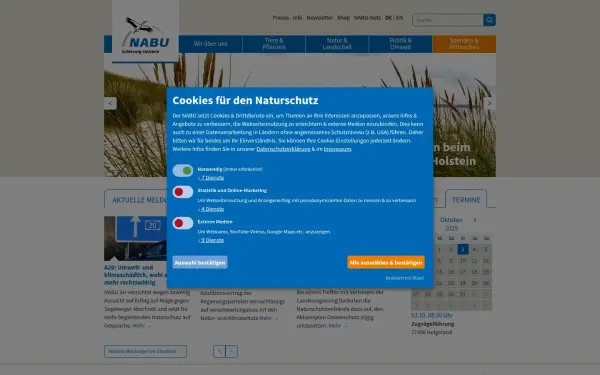Click the search magnifier button

[489, 20]
